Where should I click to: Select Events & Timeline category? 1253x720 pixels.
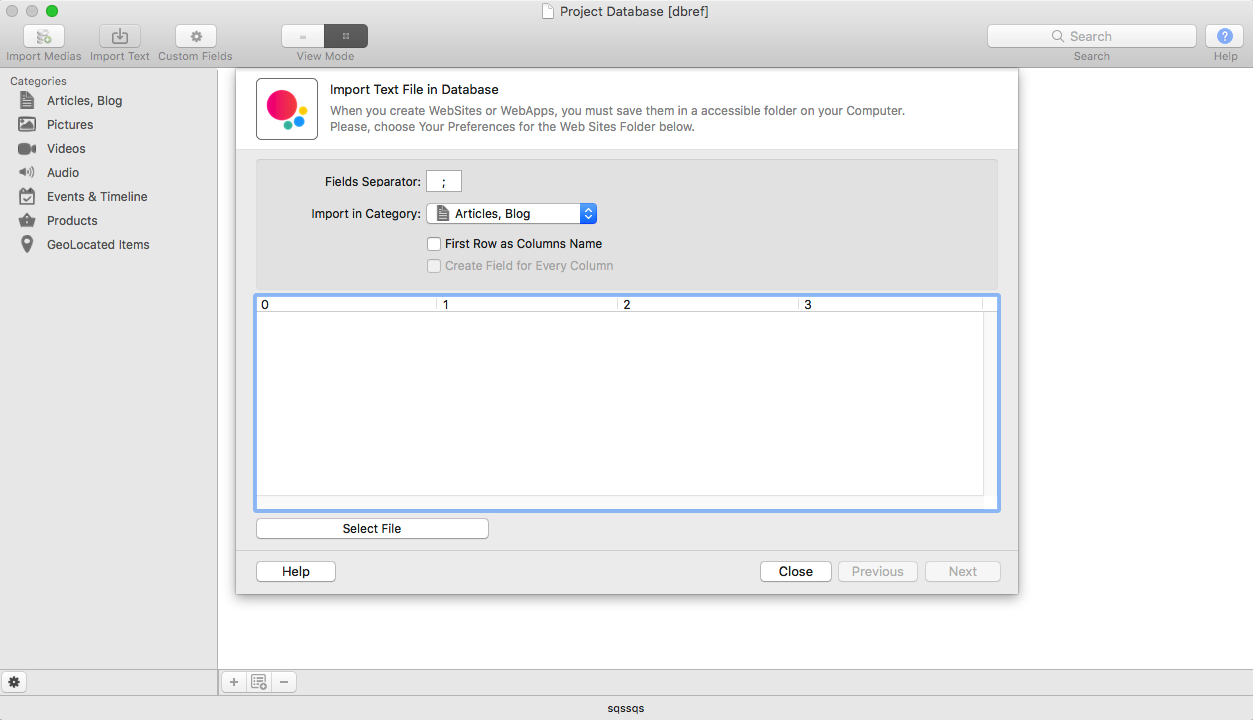(x=97, y=197)
